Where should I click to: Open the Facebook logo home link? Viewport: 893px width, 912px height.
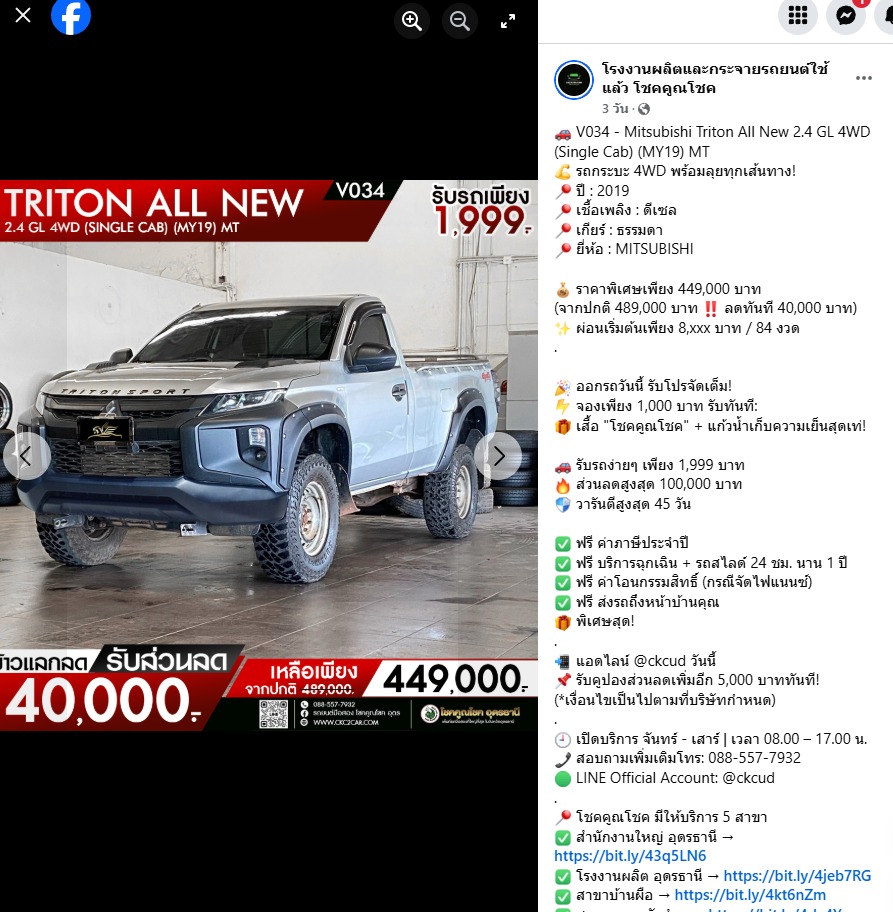point(71,16)
